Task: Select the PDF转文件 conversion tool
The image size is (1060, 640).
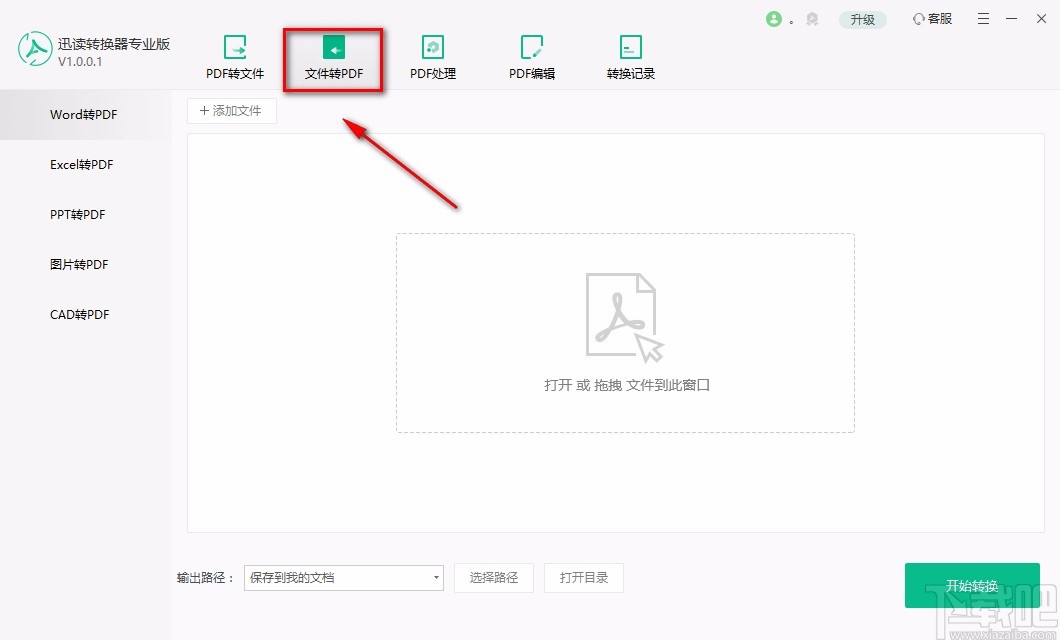Action: (x=235, y=56)
